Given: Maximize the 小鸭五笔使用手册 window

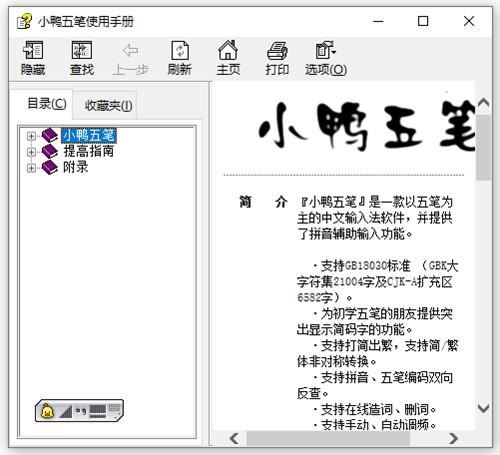Looking at the screenshot, I should tap(423, 21).
